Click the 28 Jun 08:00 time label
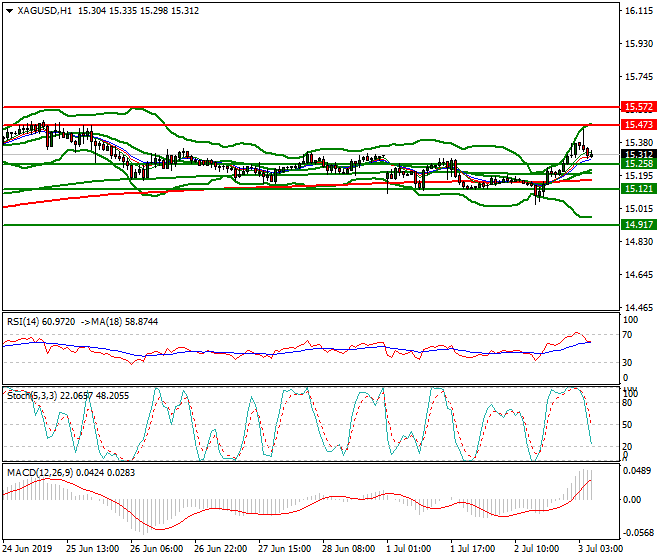The width and height of the screenshot is (660, 560). (x=349, y=549)
